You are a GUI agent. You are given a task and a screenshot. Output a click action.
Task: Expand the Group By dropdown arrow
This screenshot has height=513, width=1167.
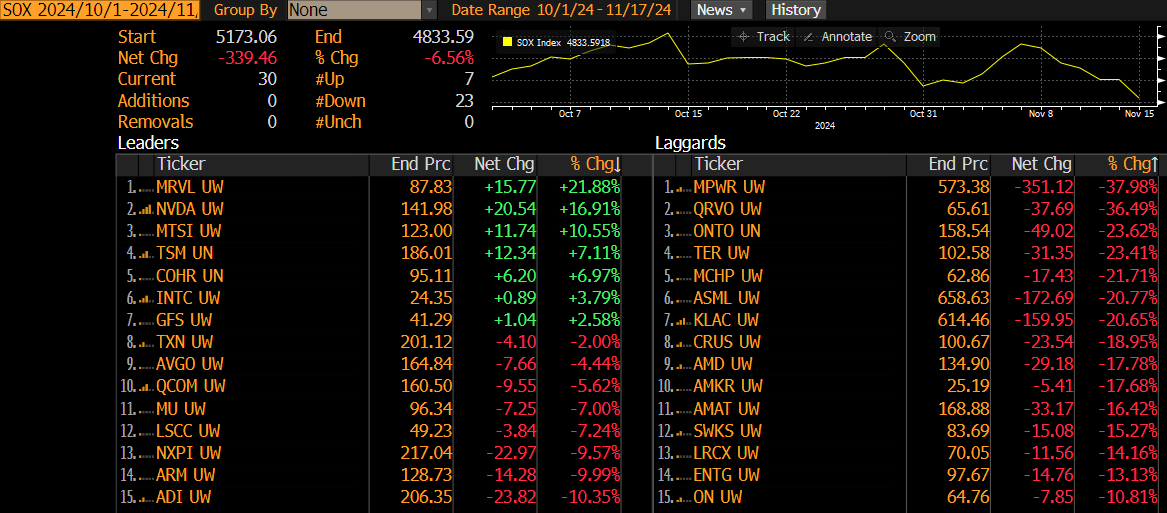(x=430, y=10)
